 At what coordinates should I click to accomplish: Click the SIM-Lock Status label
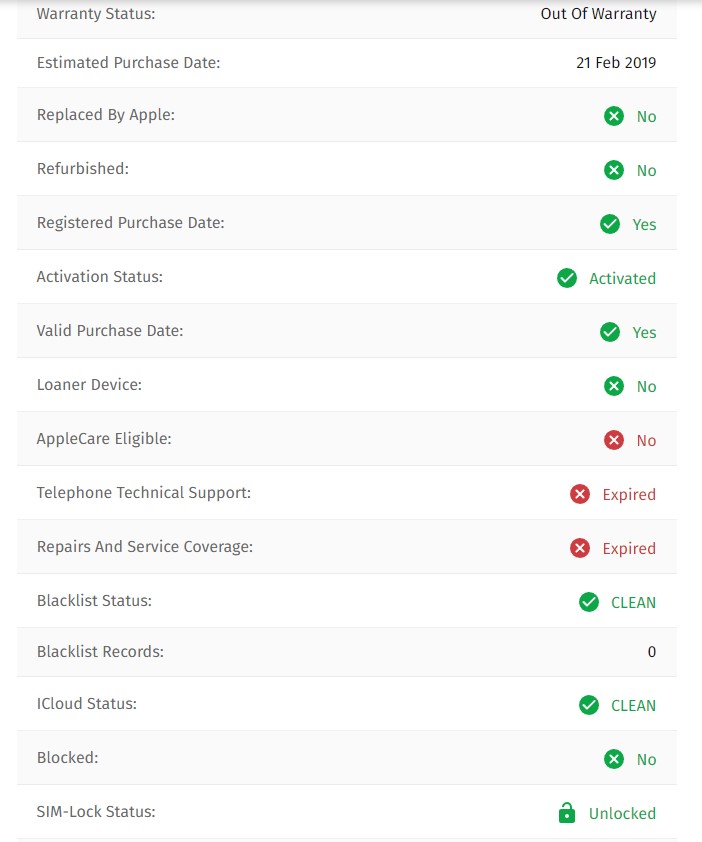click(96, 811)
